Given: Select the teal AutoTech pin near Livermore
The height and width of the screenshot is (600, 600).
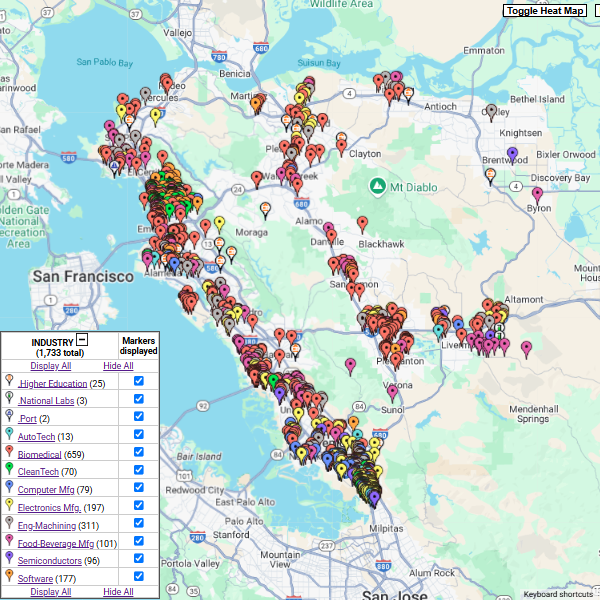Looking at the screenshot, I should (439, 331).
